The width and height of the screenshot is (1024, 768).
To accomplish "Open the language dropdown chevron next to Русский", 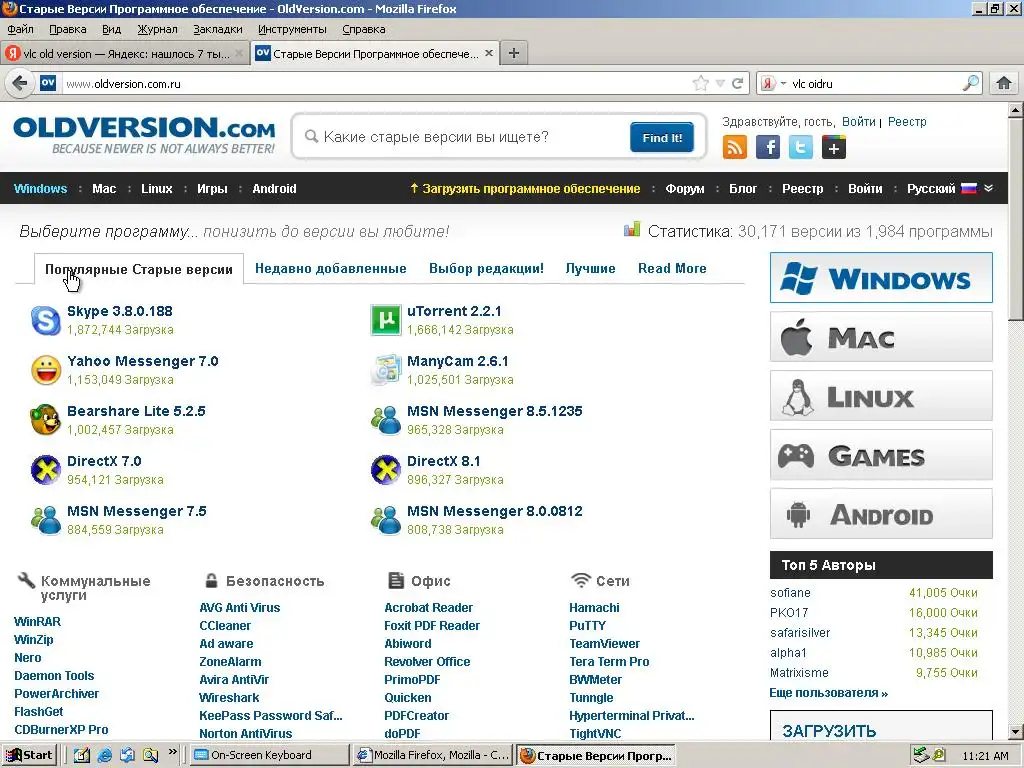I will coord(989,188).
